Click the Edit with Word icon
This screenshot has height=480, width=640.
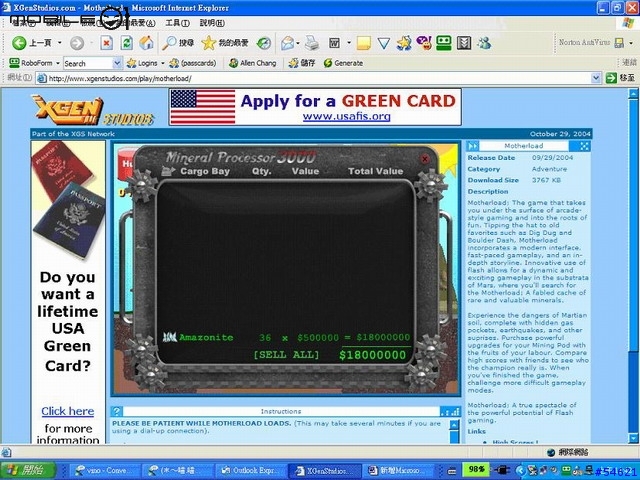tap(334, 43)
